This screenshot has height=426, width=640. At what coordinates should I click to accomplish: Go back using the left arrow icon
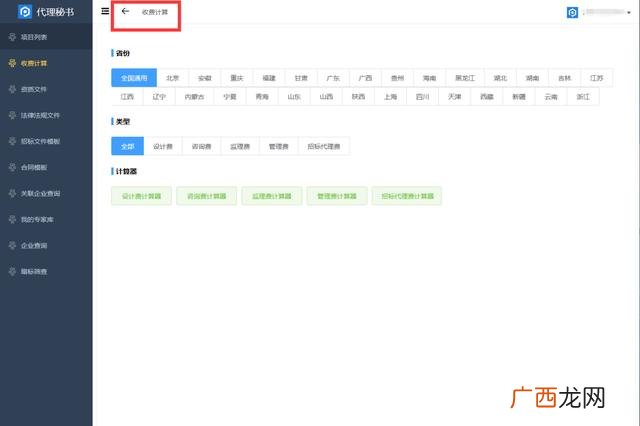125,11
